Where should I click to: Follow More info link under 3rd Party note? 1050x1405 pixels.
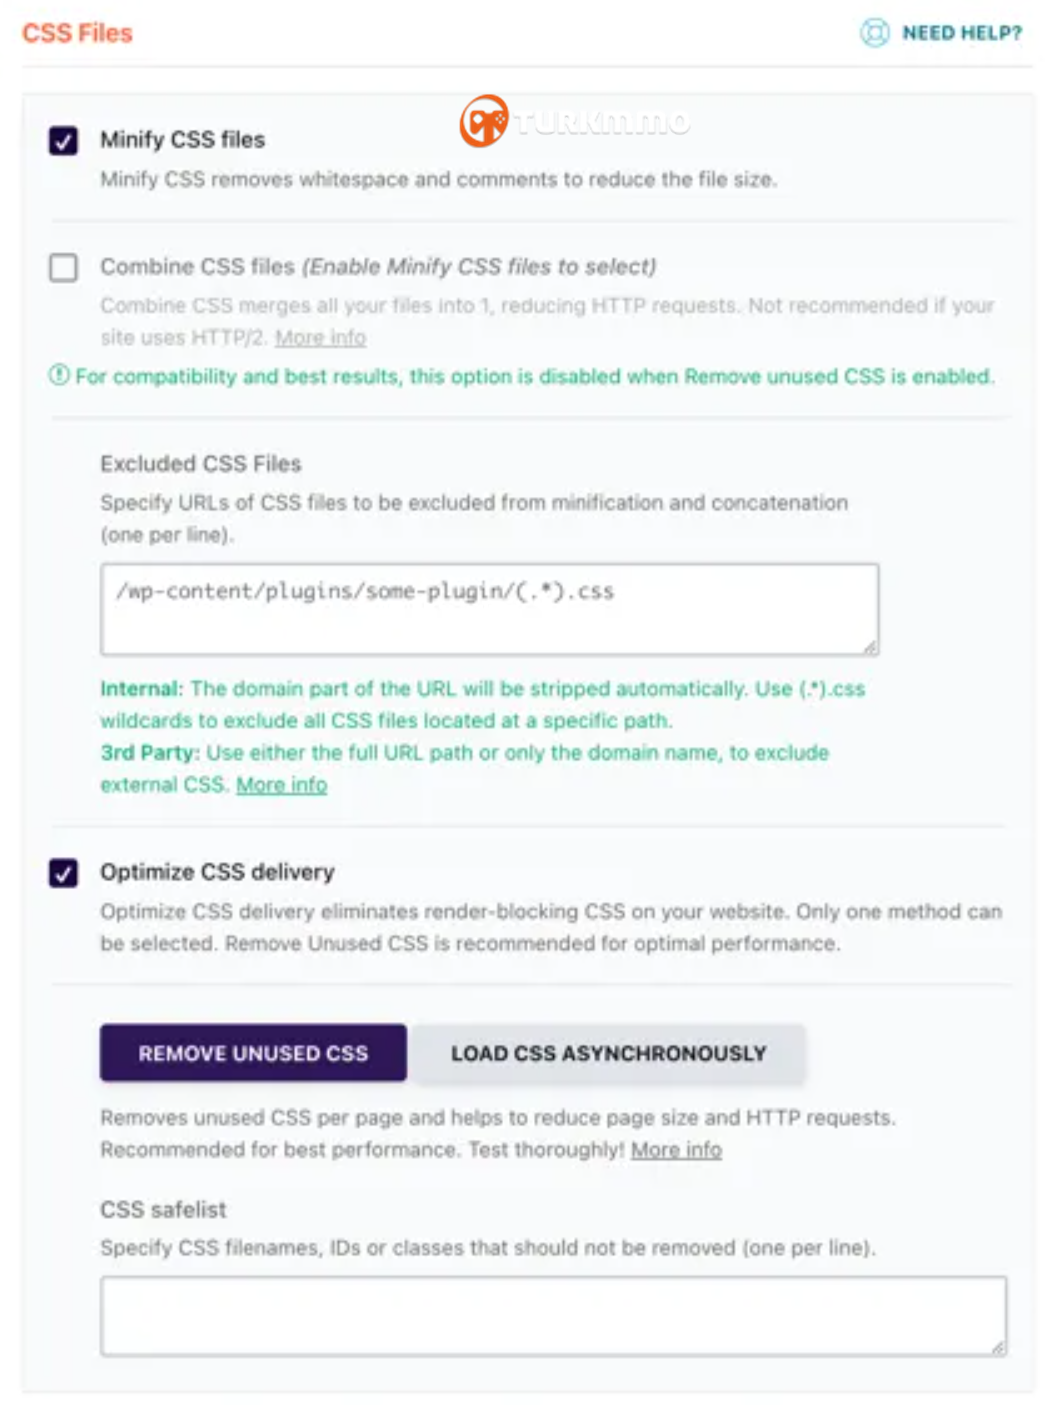click(281, 784)
